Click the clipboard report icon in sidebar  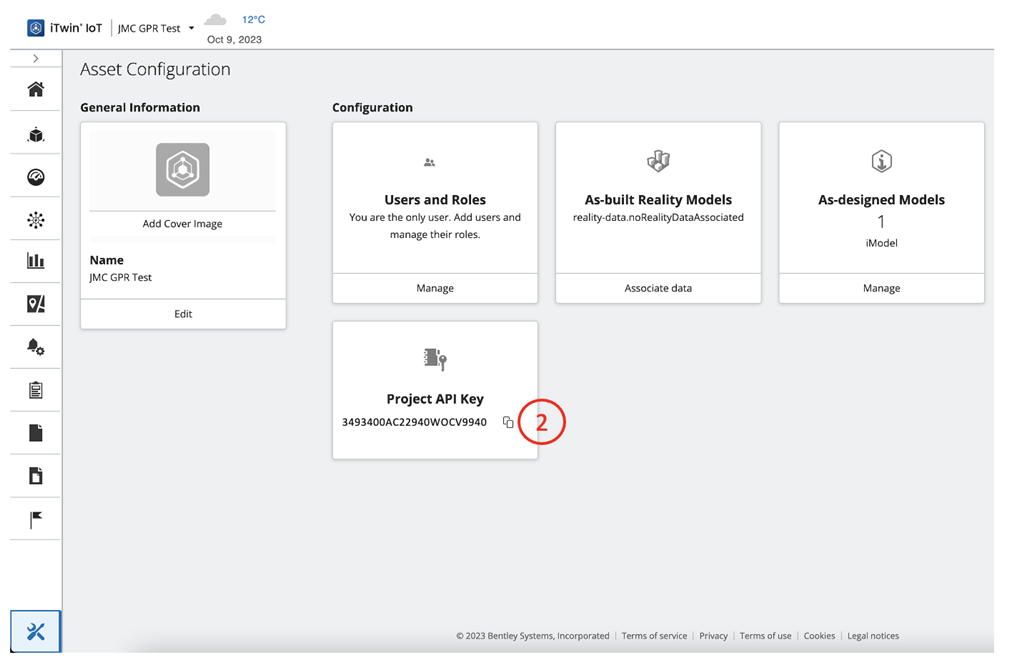(35, 389)
